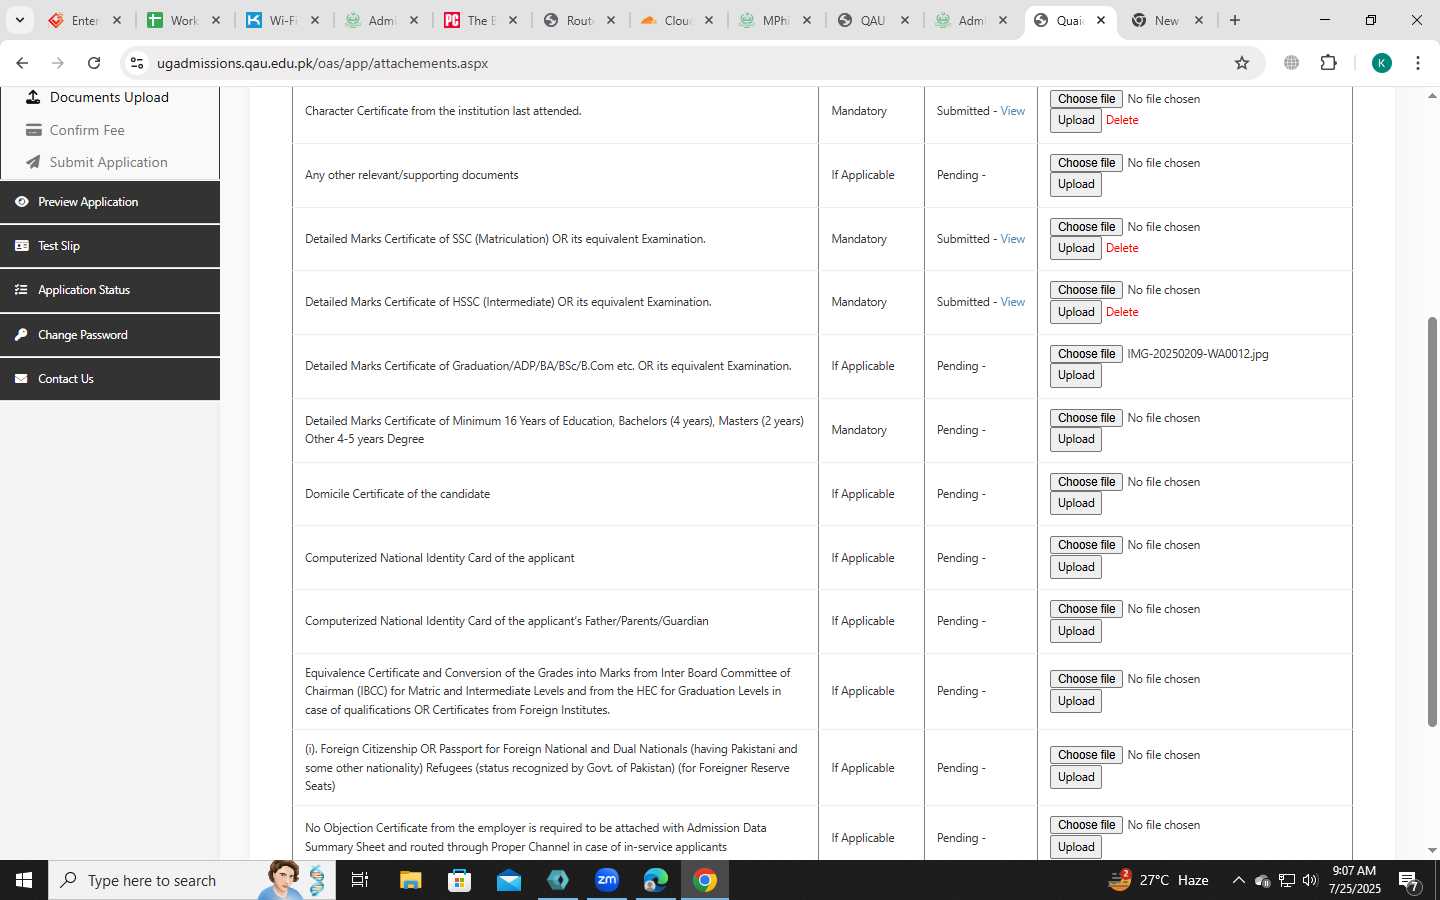Image resolution: width=1440 pixels, height=900 pixels.
Task: Open Microsoft Store from taskbar
Action: (460, 880)
